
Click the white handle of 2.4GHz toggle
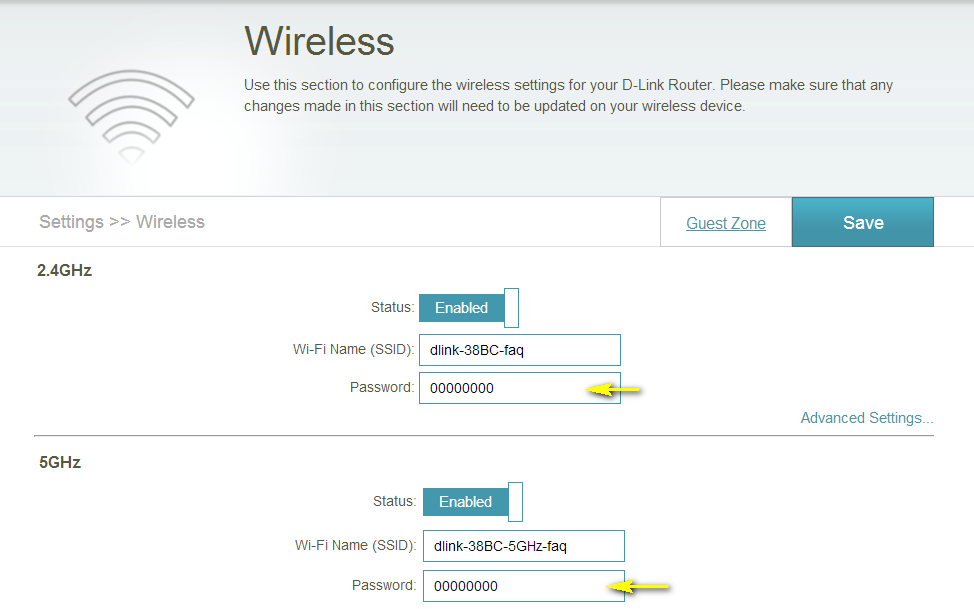pyautogui.click(x=511, y=308)
